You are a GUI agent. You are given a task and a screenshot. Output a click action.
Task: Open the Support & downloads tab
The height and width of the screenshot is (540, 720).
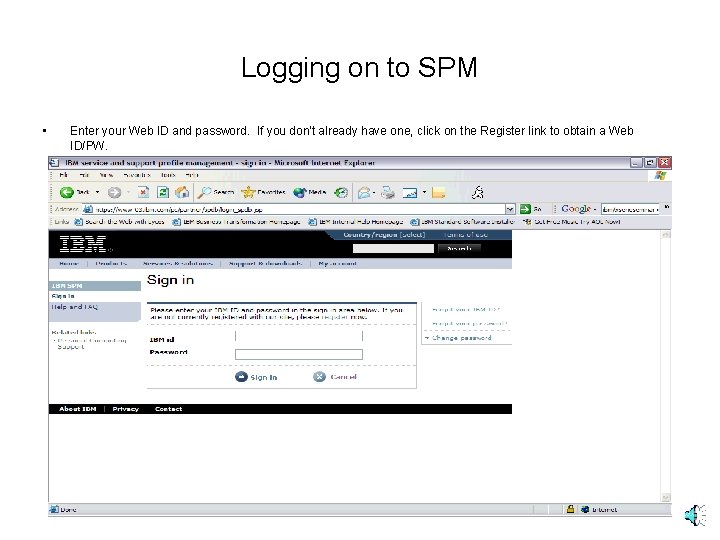click(x=265, y=264)
